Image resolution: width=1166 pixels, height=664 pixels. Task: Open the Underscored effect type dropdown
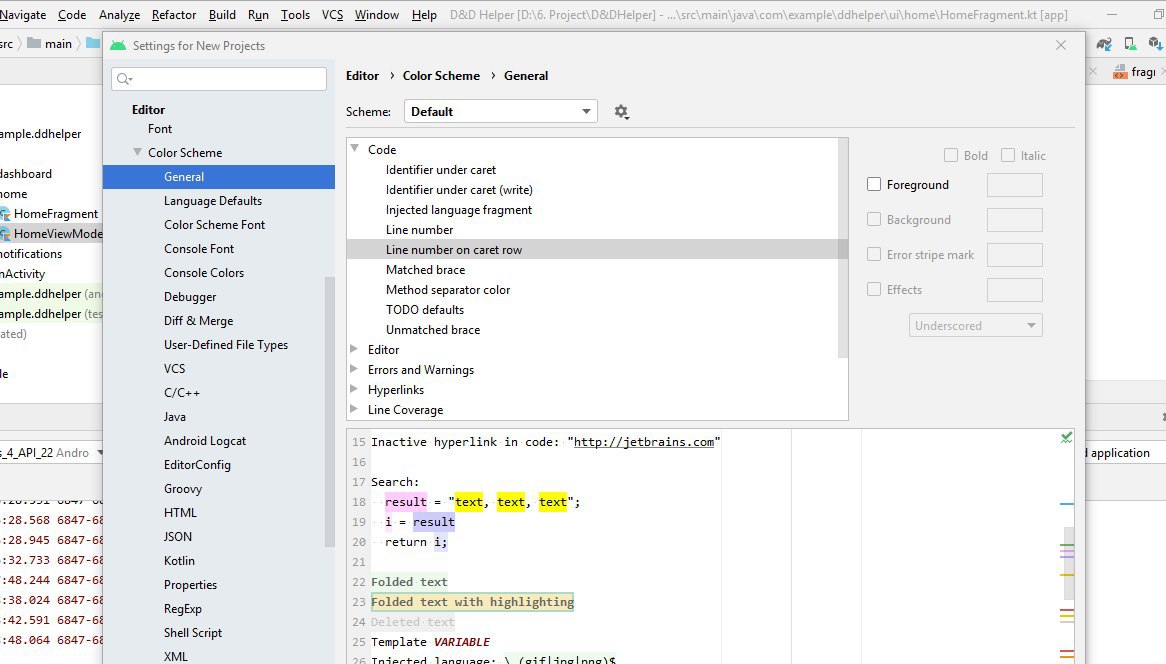click(976, 325)
